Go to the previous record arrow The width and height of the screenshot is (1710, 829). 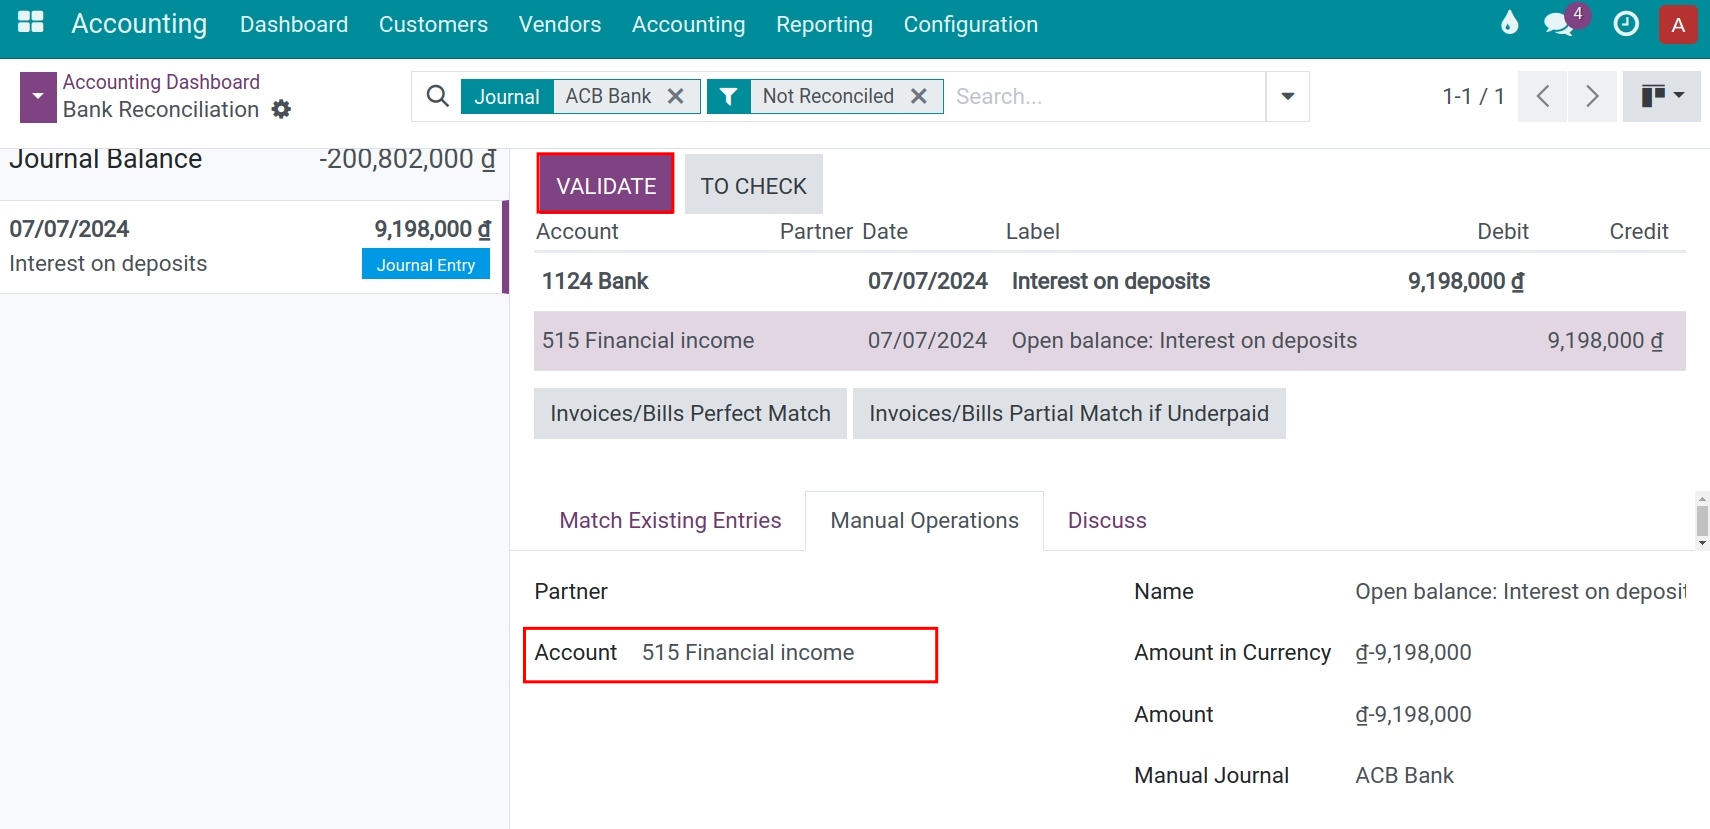(1543, 96)
